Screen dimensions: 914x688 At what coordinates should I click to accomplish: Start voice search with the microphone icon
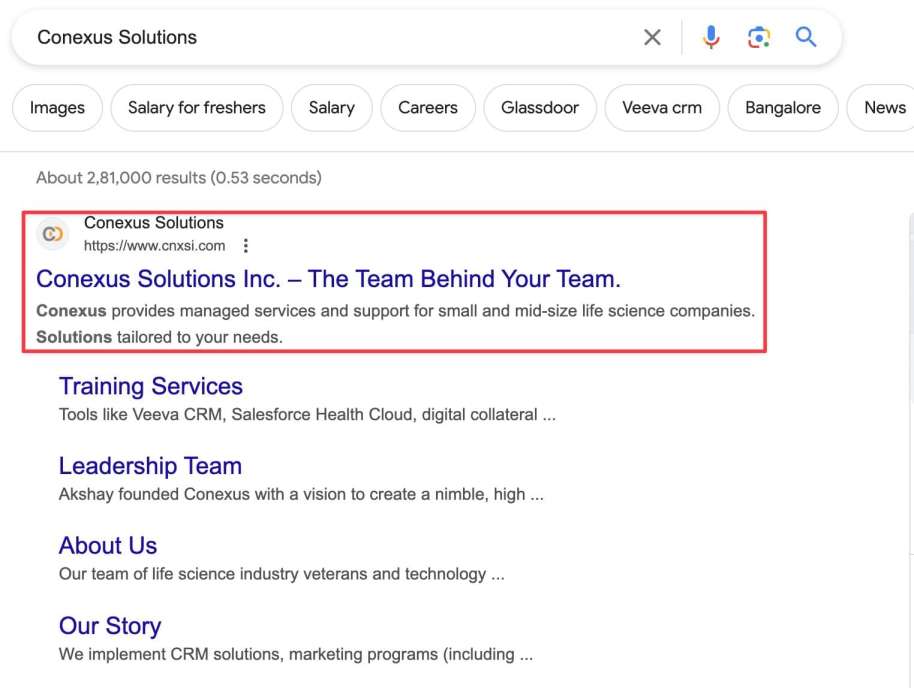(711, 37)
